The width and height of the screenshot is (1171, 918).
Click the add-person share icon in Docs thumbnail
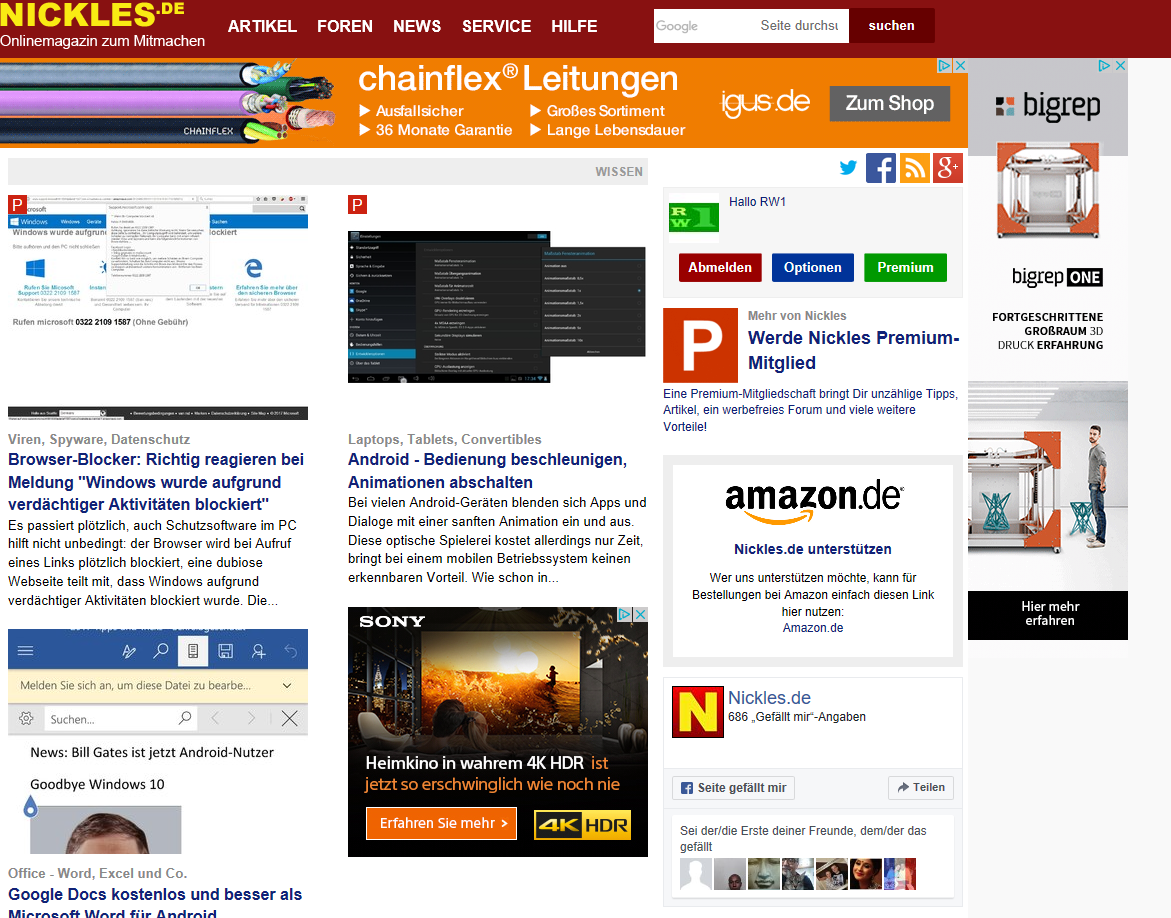[258, 651]
